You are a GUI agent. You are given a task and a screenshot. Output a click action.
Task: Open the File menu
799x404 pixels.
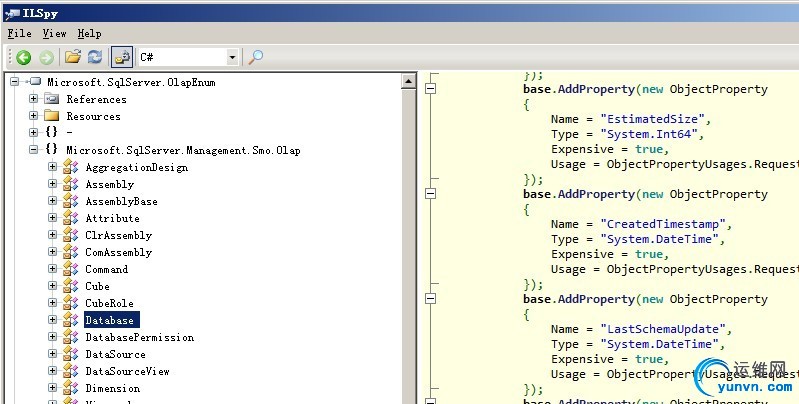[x=19, y=34]
